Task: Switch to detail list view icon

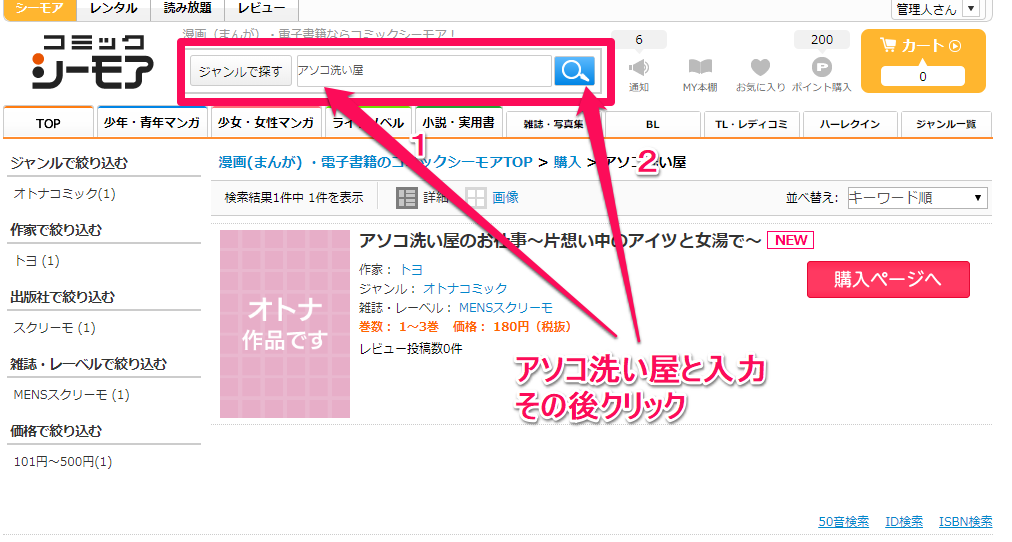Action: click(407, 198)
